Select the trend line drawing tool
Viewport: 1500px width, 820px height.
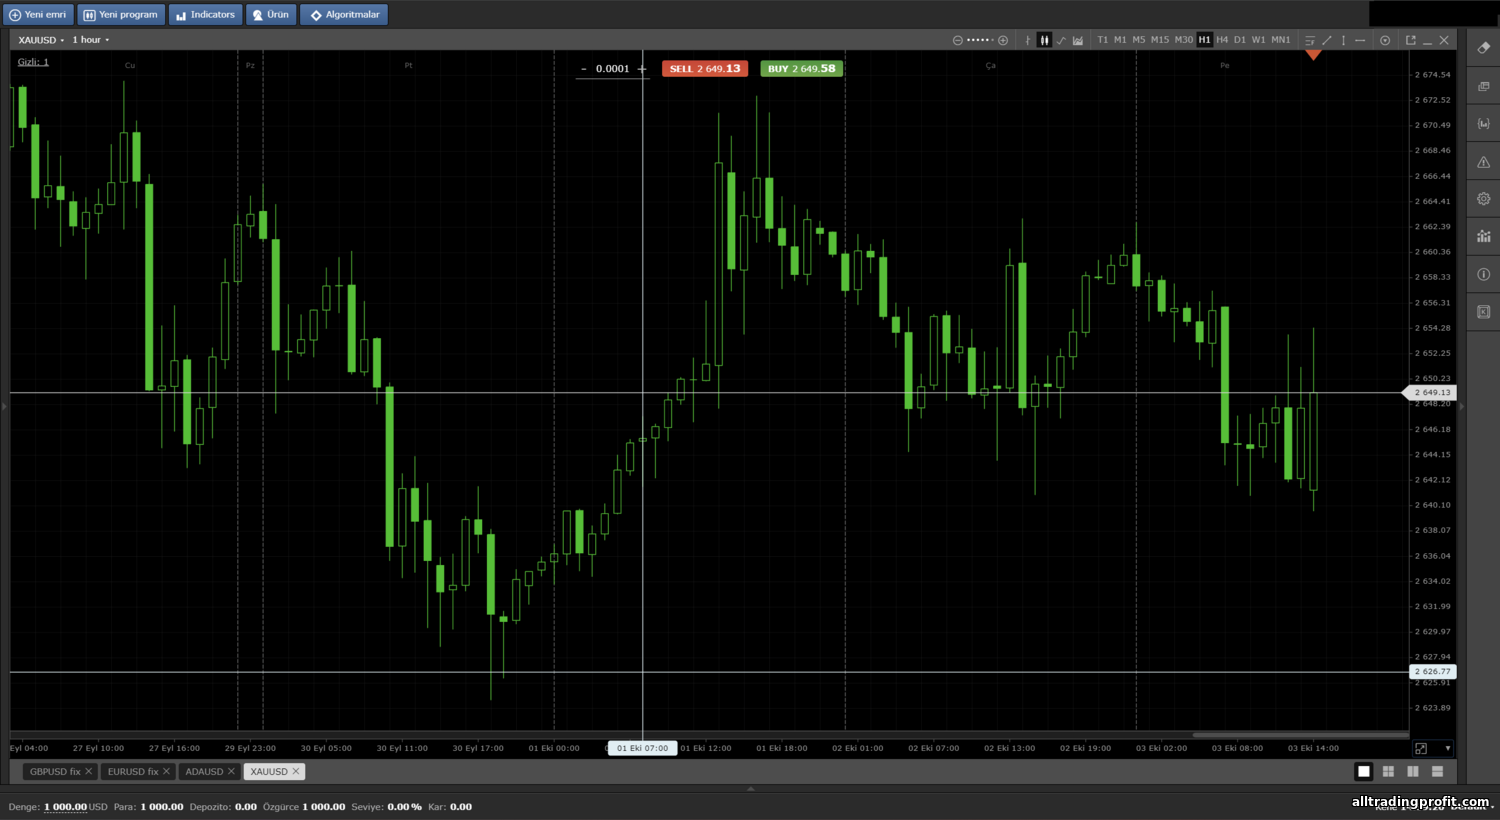point(1327,40)
